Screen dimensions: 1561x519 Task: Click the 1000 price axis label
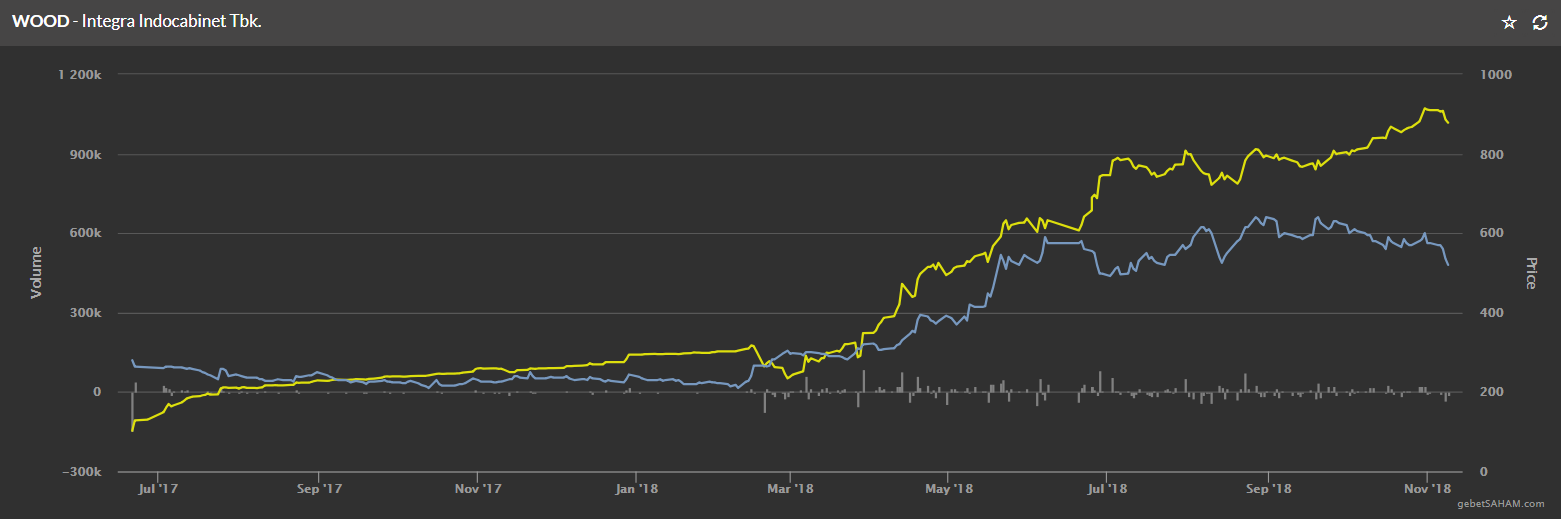click(1497, 75)
